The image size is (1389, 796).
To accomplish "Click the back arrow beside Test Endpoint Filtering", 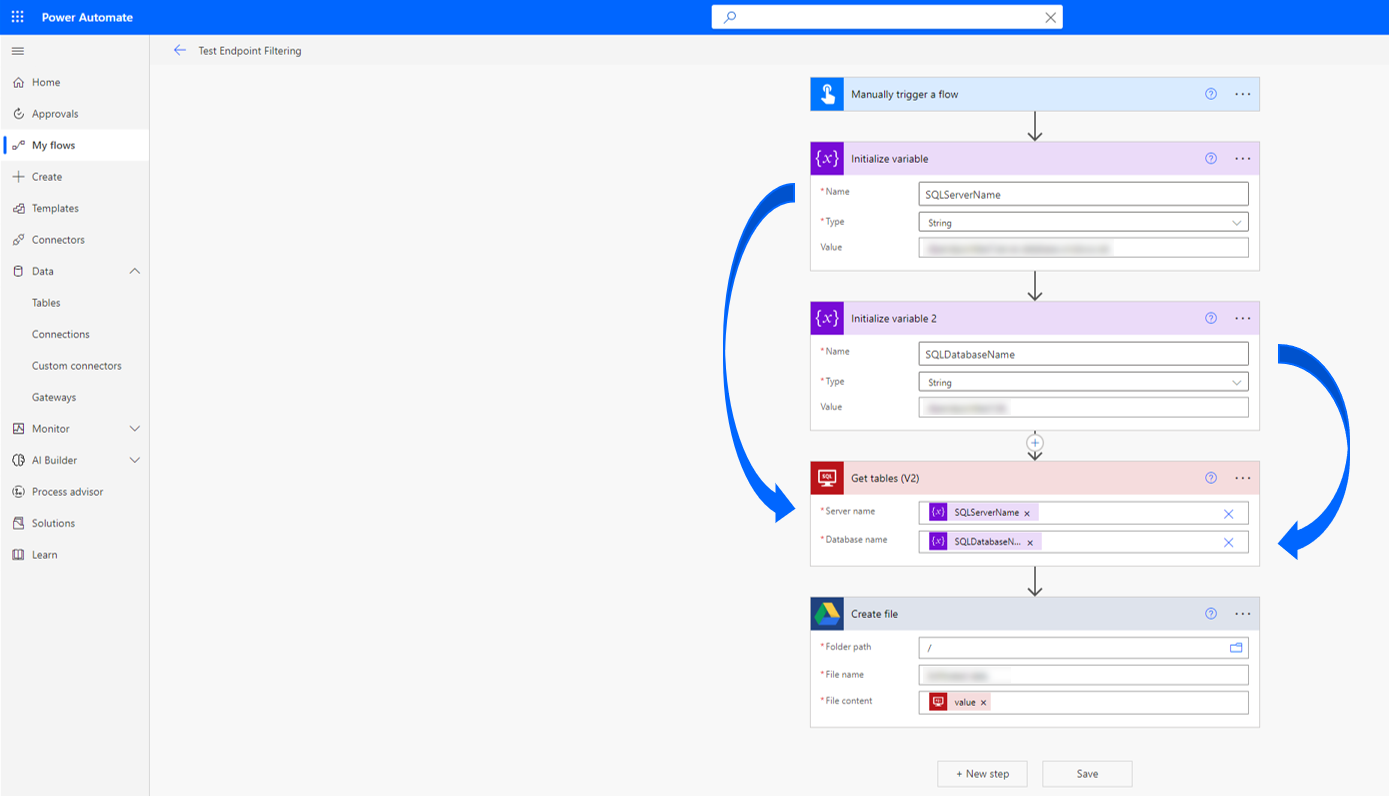I will (x=180, y=50).
